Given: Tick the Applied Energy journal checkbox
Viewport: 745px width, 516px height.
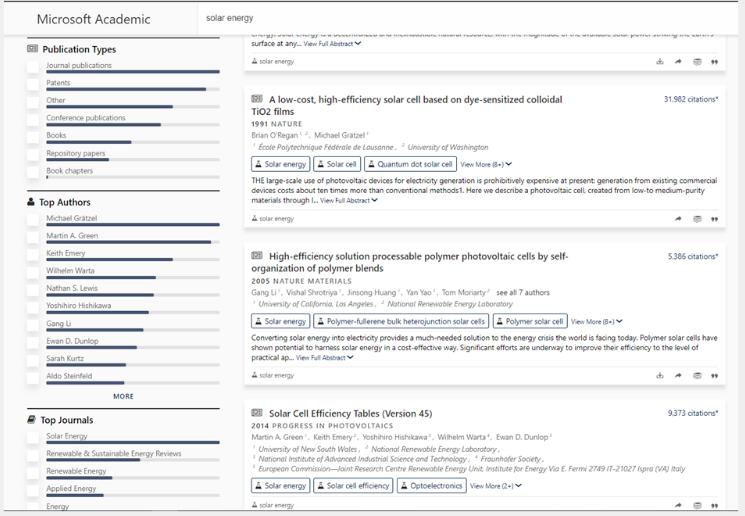Looking at the screenshot, I should coord(33,490).
